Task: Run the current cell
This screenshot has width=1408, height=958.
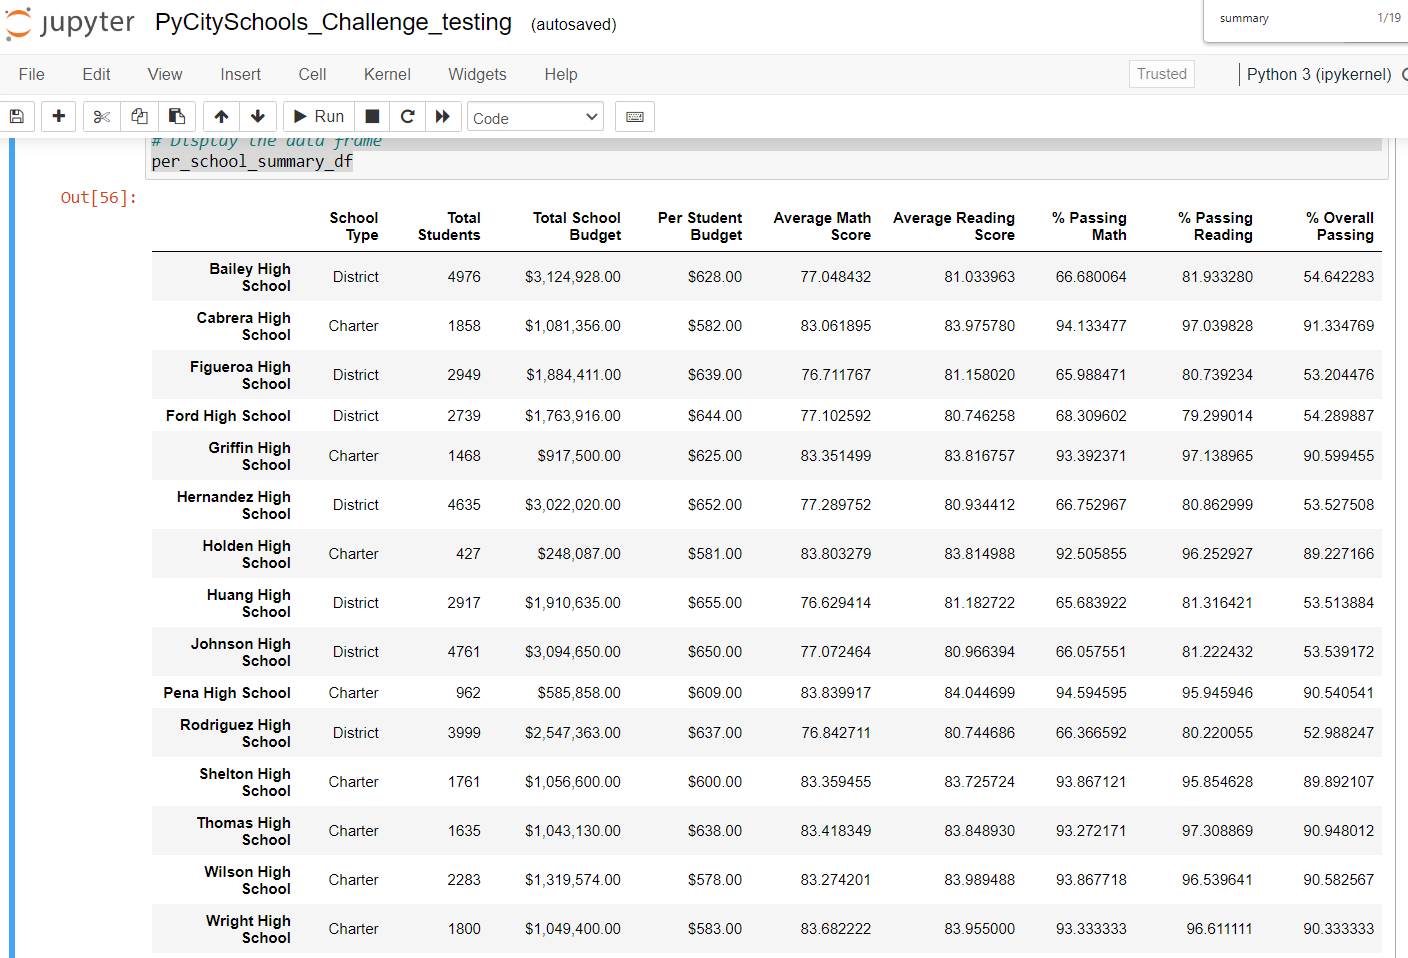Action: pos(318,117)
